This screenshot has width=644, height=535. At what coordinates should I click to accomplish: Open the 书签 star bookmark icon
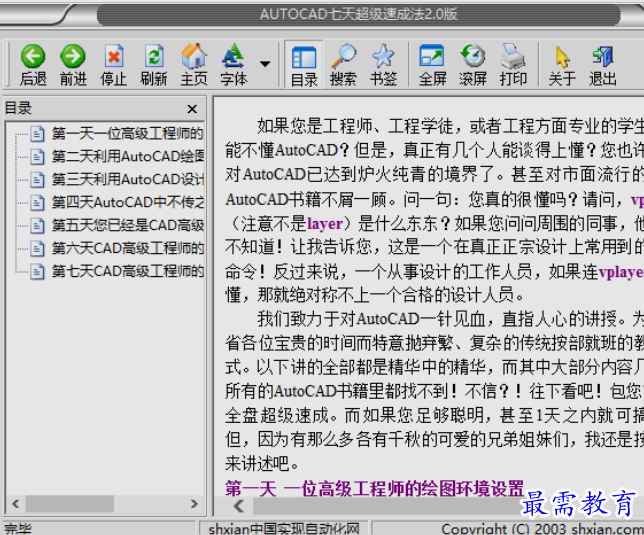click(383, 56)
